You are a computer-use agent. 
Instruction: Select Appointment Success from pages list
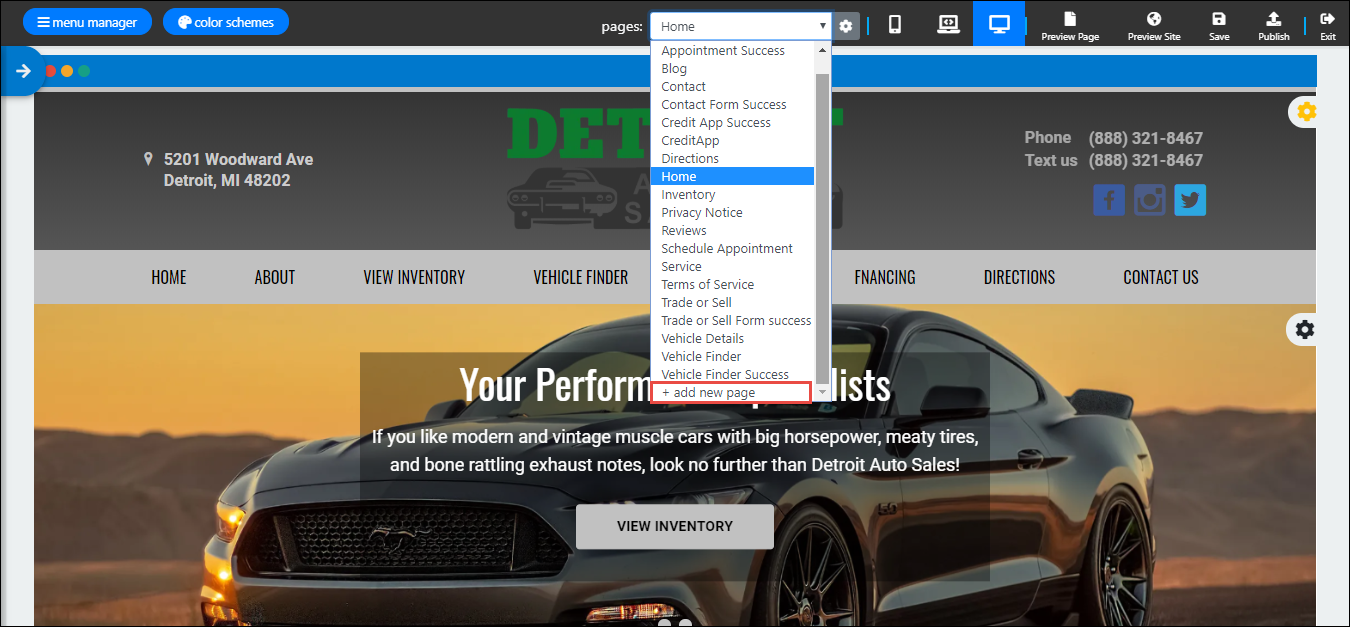pos(733,51)
